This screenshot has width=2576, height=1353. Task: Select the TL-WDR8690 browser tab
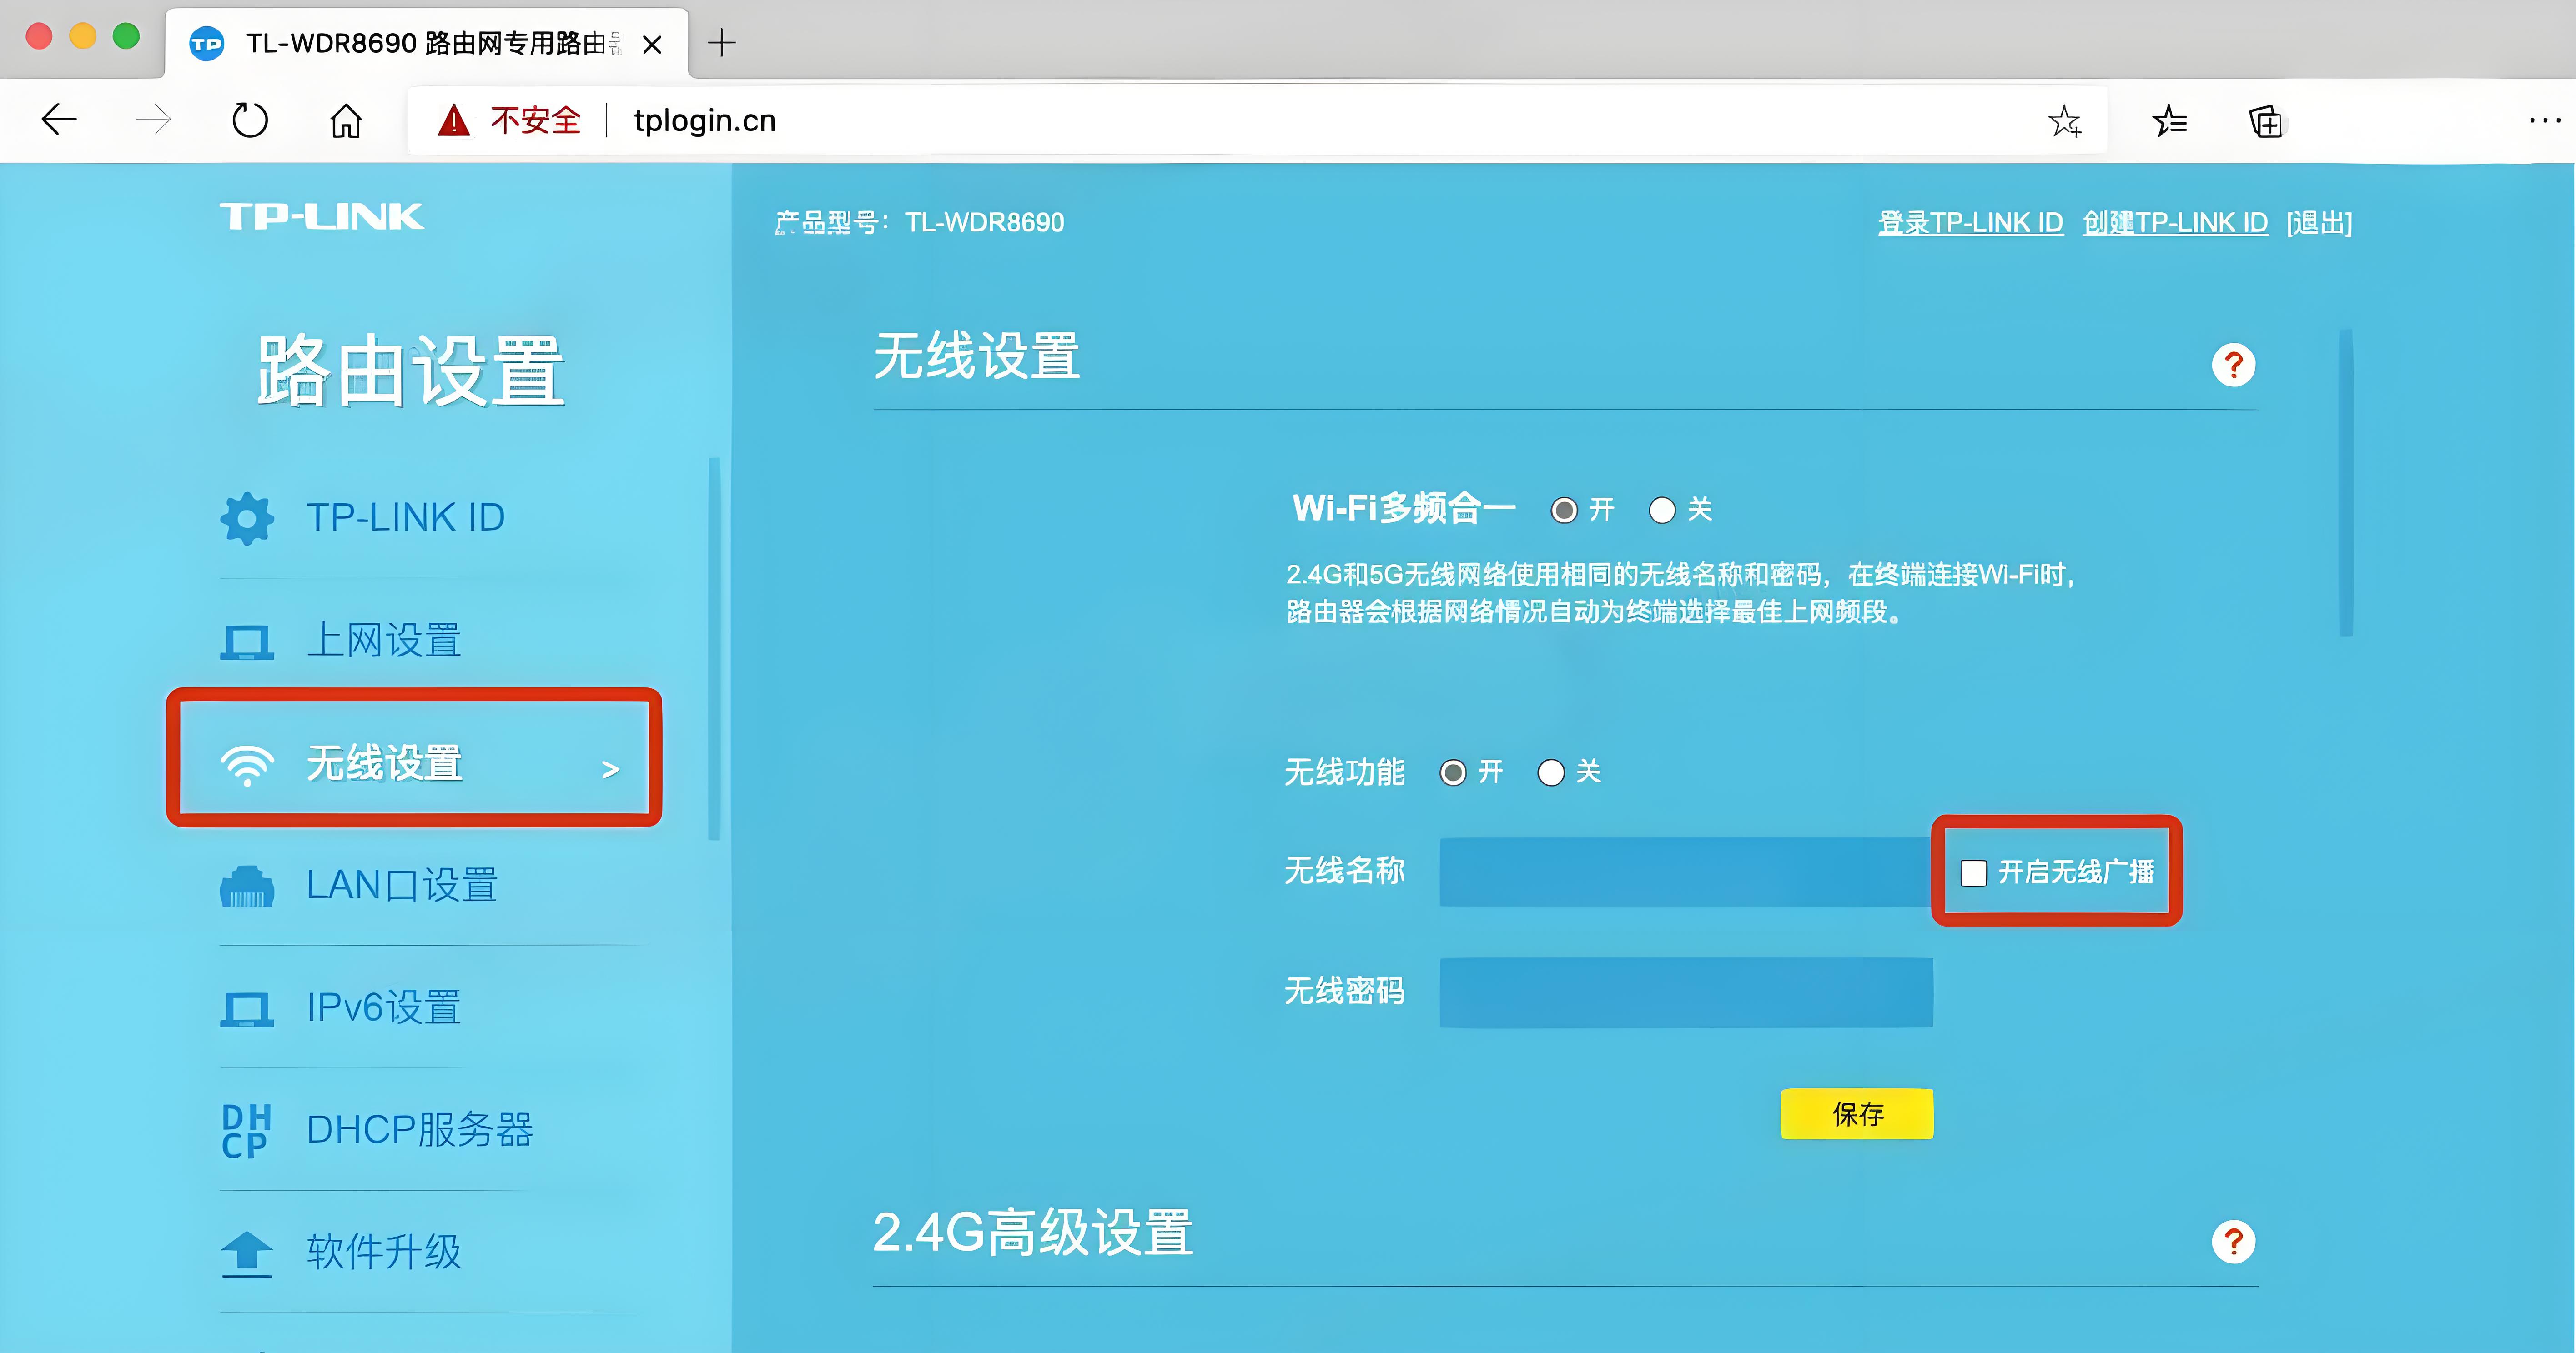click(426, 44)
